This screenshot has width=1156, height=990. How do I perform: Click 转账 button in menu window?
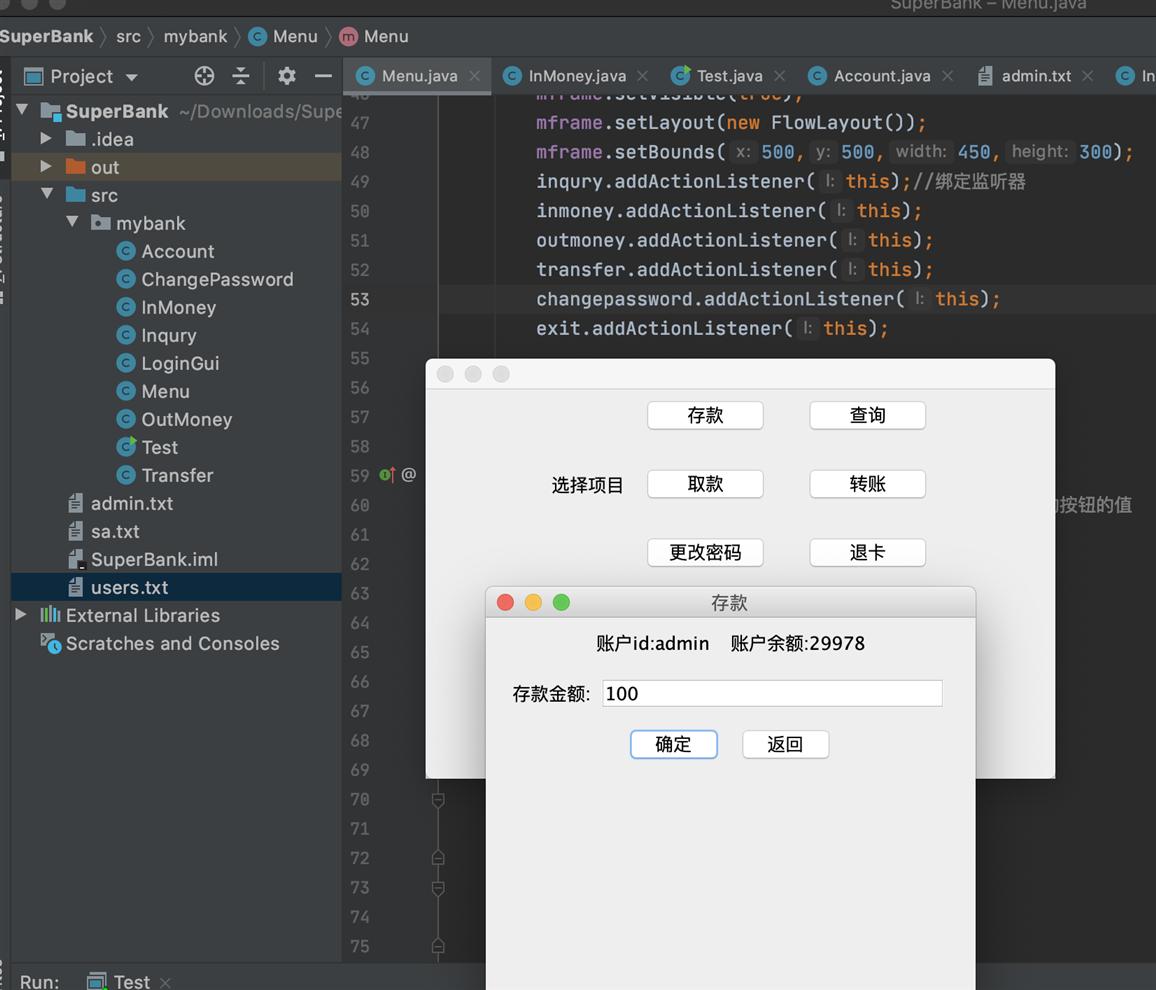pyautogui.click(x=867, y=484)
